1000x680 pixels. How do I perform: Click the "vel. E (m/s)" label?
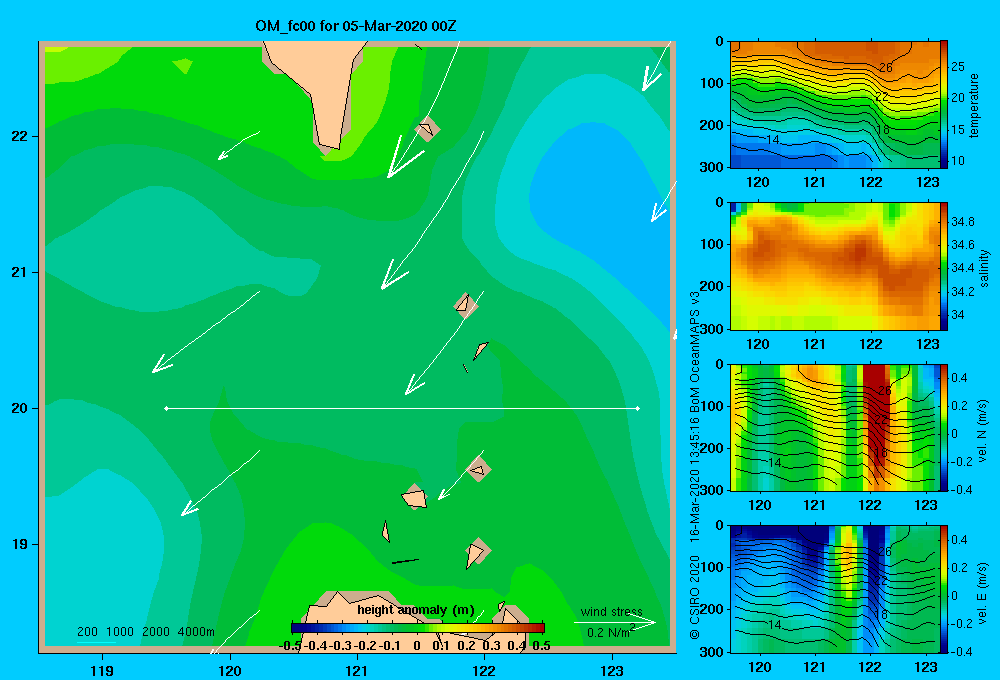(982, 592)
